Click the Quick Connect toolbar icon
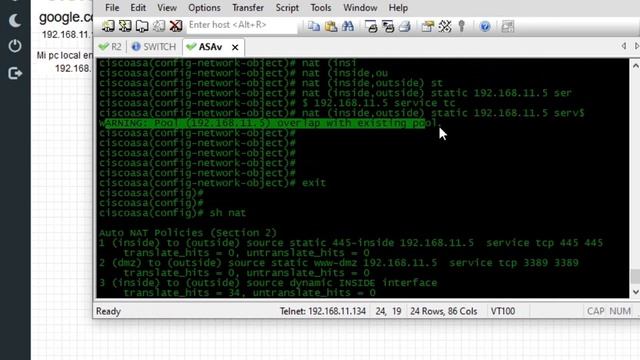The width and height of the screenshot is (640, 360). (125, 26)
